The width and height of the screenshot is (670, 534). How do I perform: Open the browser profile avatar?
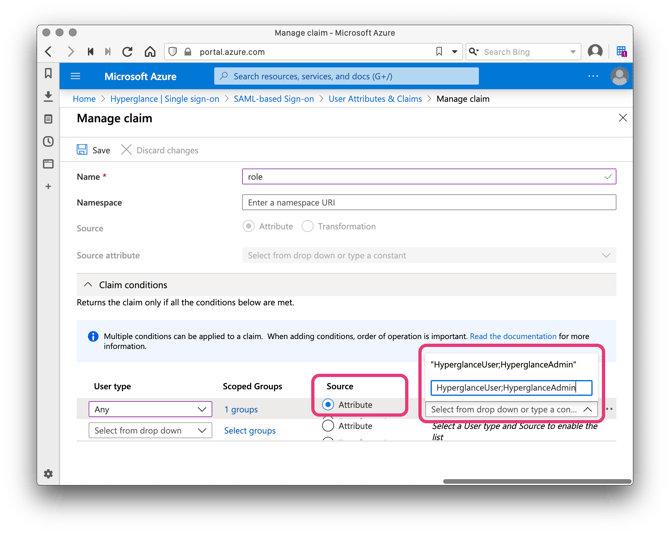pos(595,51)
